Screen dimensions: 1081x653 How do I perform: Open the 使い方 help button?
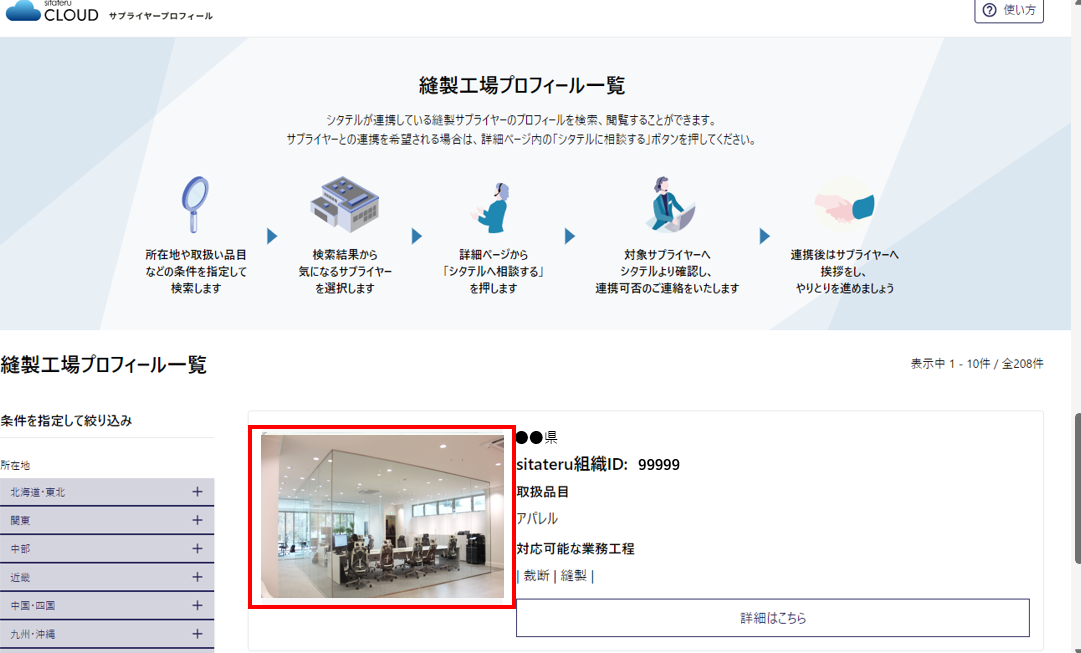1009,10
